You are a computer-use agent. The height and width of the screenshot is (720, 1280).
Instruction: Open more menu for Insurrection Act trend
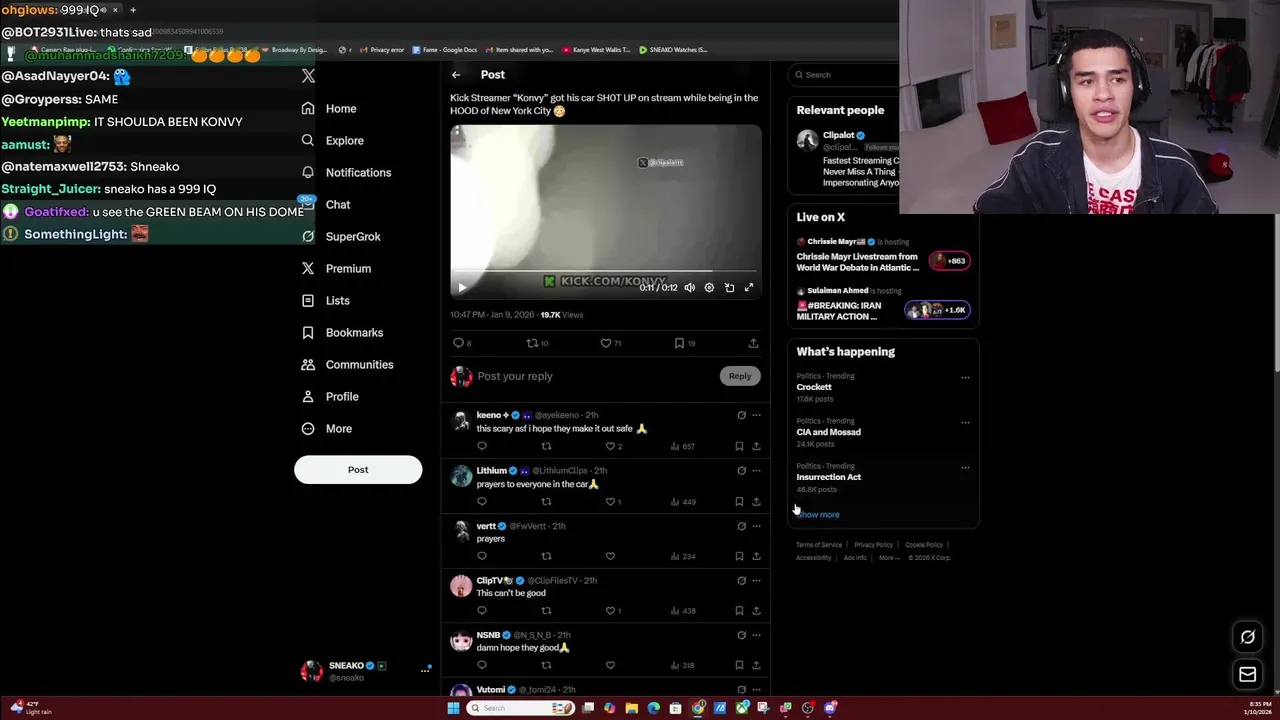(965, 467)
